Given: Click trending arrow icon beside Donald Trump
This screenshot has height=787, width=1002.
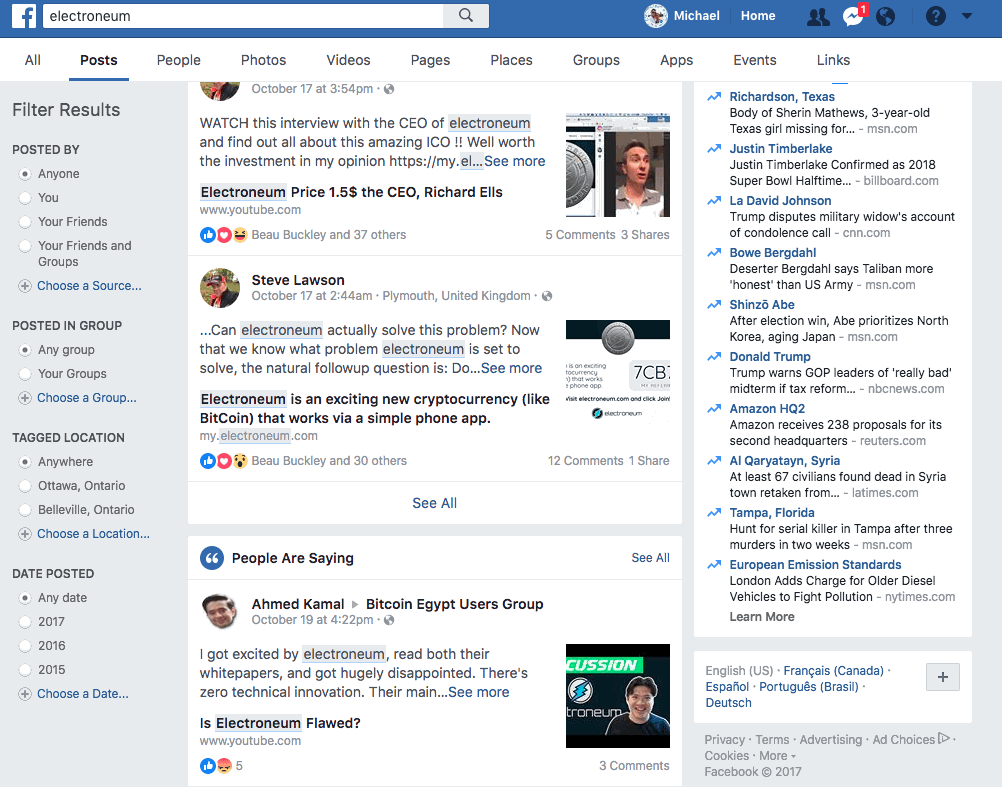Looking at the screenshot, I should 714,357.
